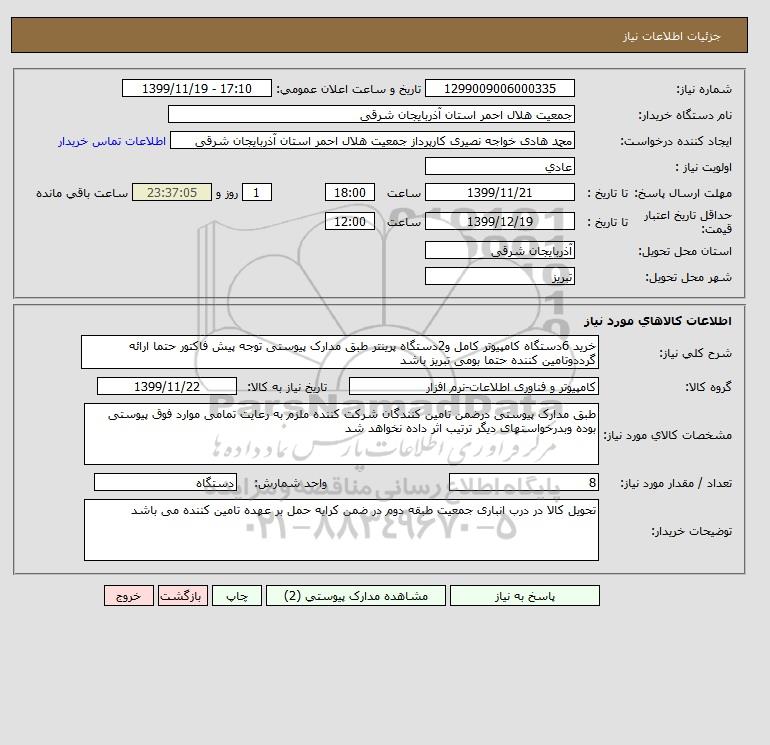Viewport: 770px width, 745px height.
Task: Click the اولویت نیاز field showing عادي
Action: click(x=499, y=166)
